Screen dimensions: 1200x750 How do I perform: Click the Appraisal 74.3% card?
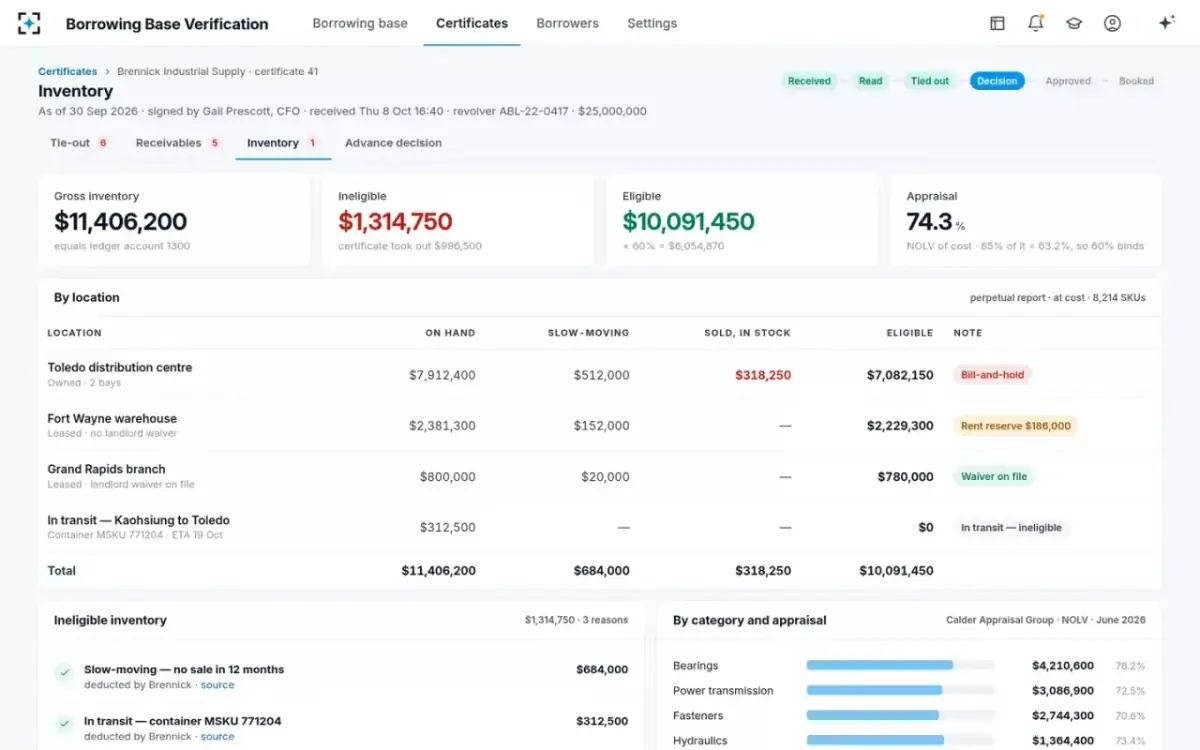click(1026, 221)
